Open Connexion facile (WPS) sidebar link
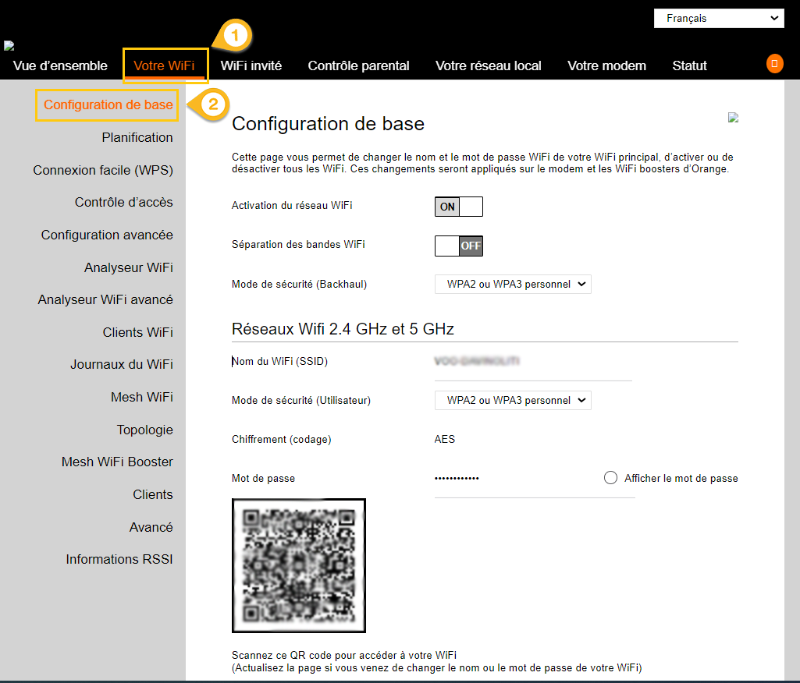Screen dimensions: 800x683 pyautogui.click(x=103, y=170)
